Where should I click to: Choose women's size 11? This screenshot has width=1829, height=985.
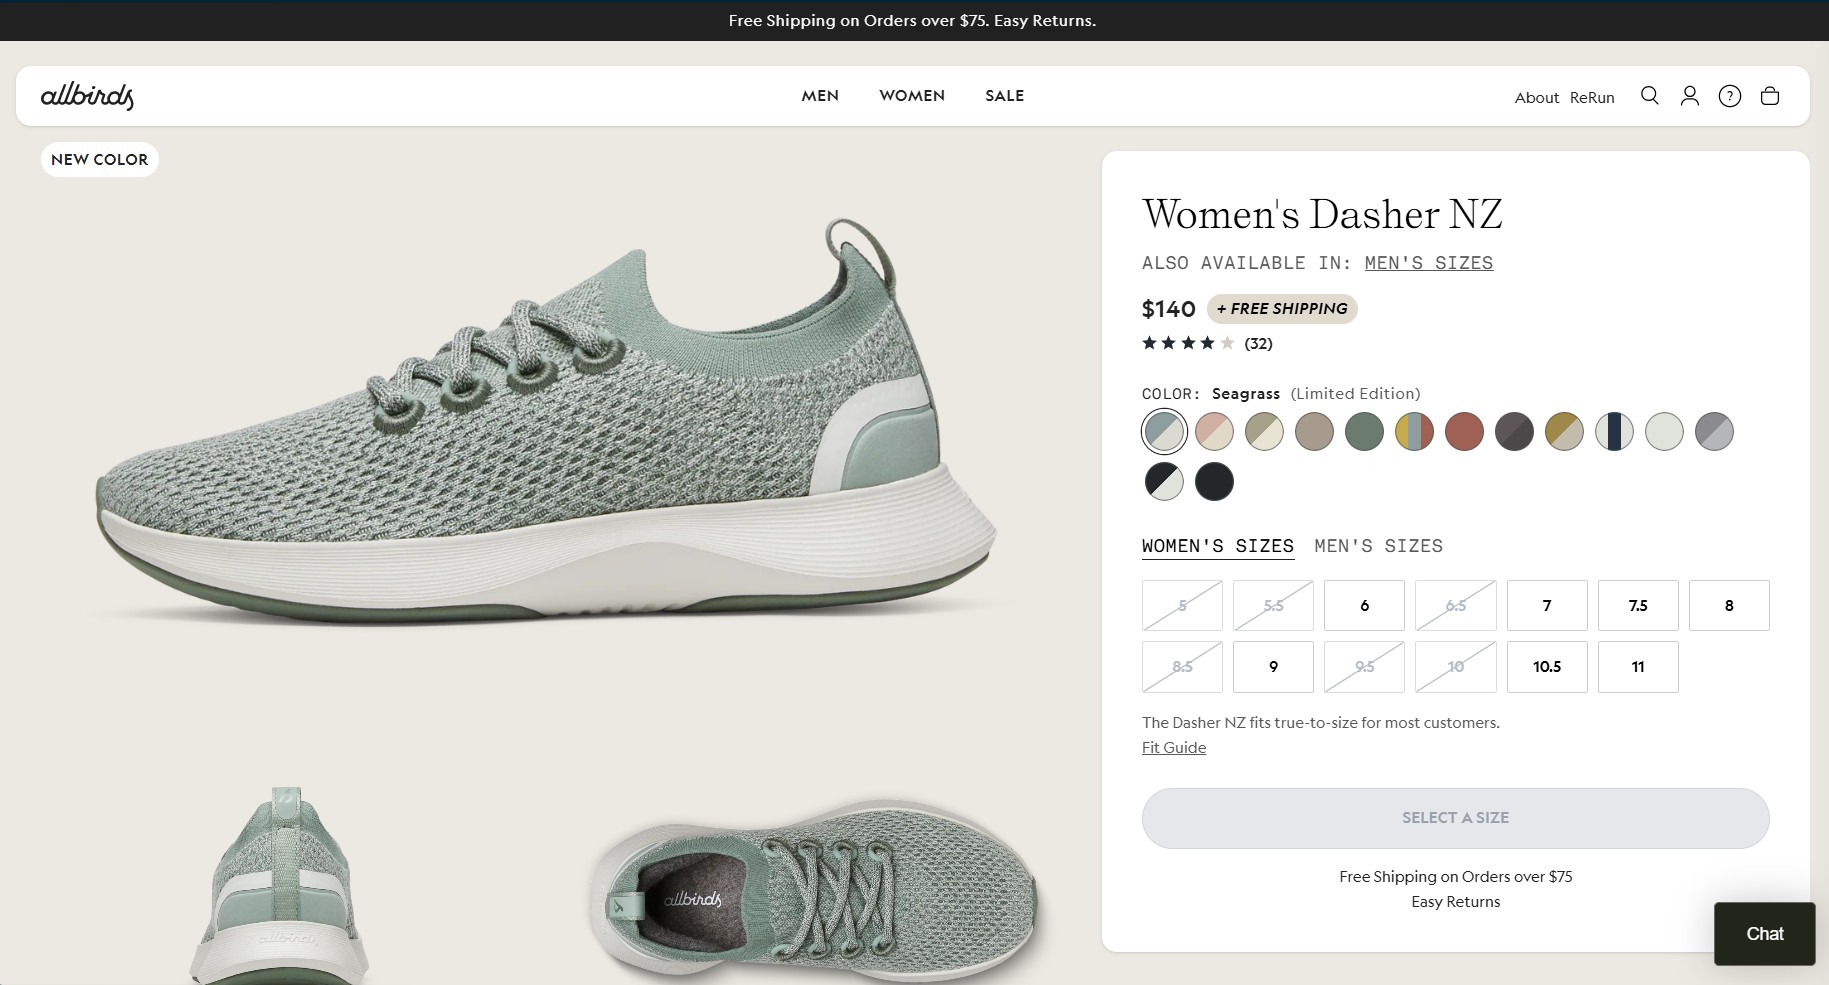(x=1638, y=667)
